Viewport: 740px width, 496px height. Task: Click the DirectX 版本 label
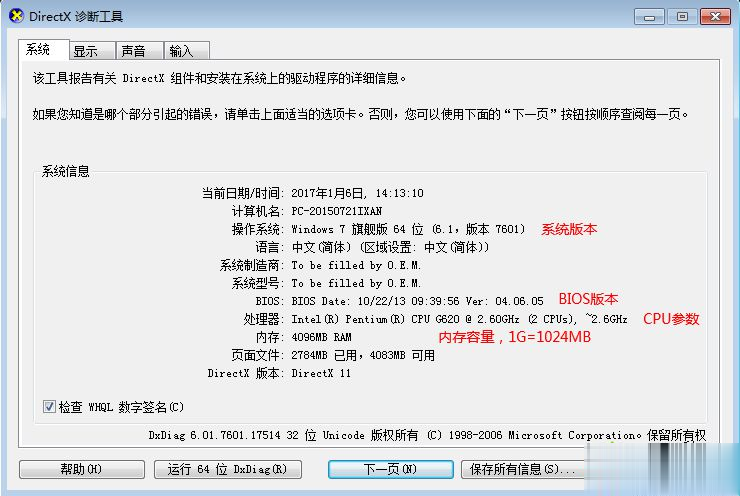point(245,373)
